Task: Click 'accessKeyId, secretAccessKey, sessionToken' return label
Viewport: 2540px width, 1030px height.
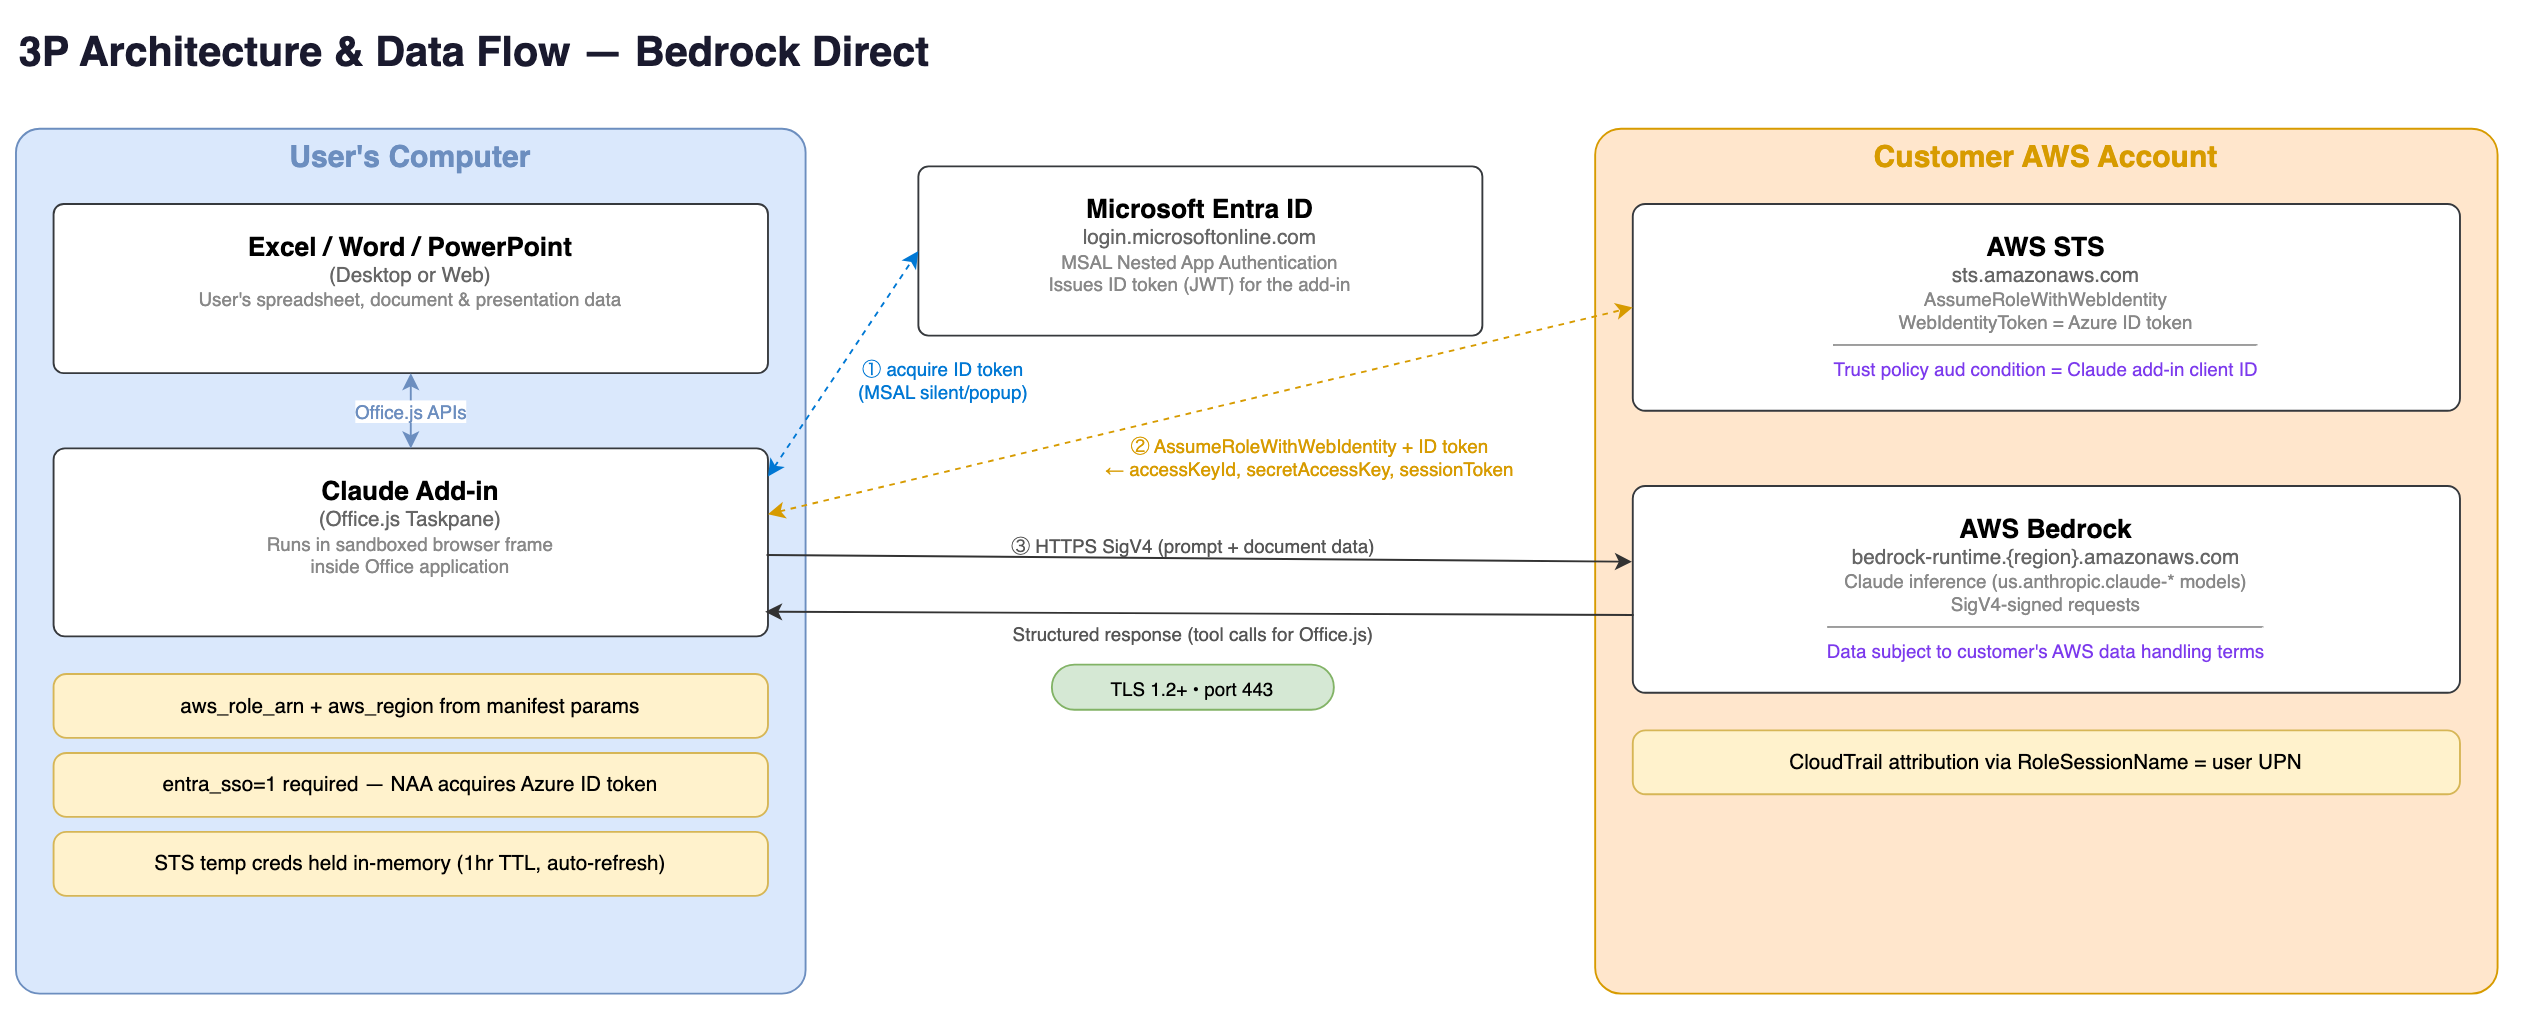Action: pos(1321,470)
